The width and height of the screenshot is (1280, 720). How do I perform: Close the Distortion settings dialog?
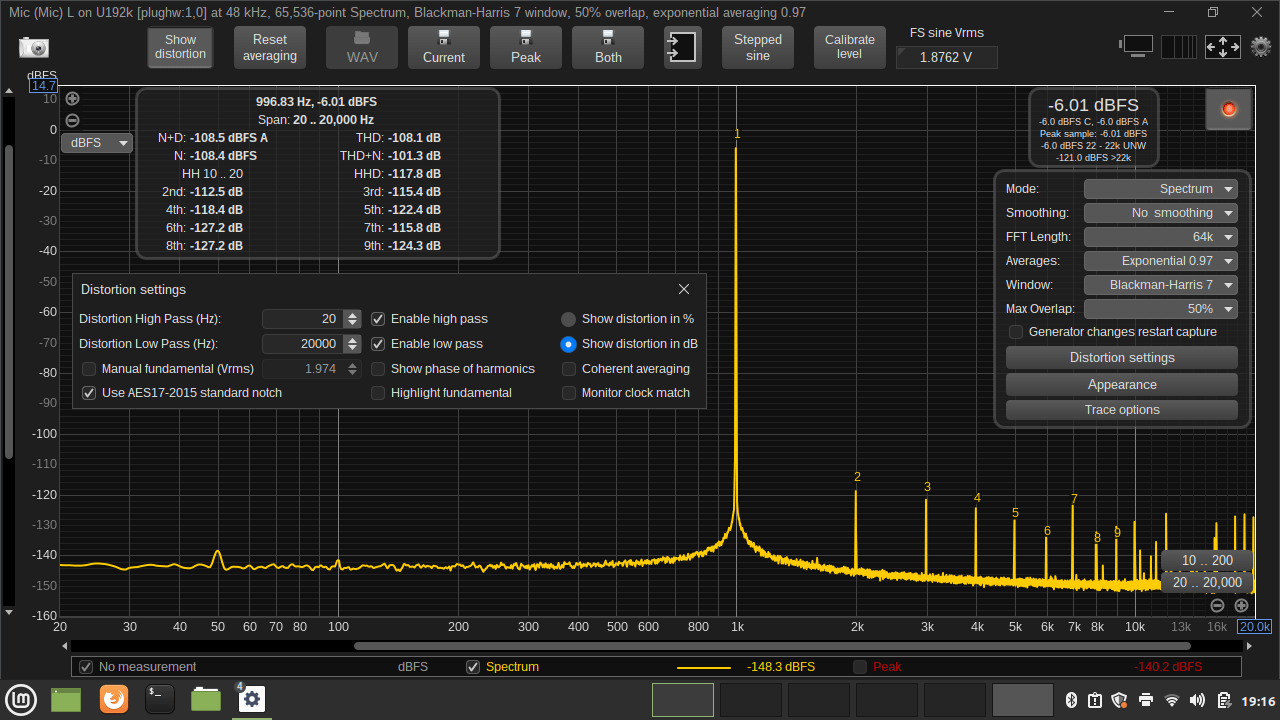pos(684,289)
